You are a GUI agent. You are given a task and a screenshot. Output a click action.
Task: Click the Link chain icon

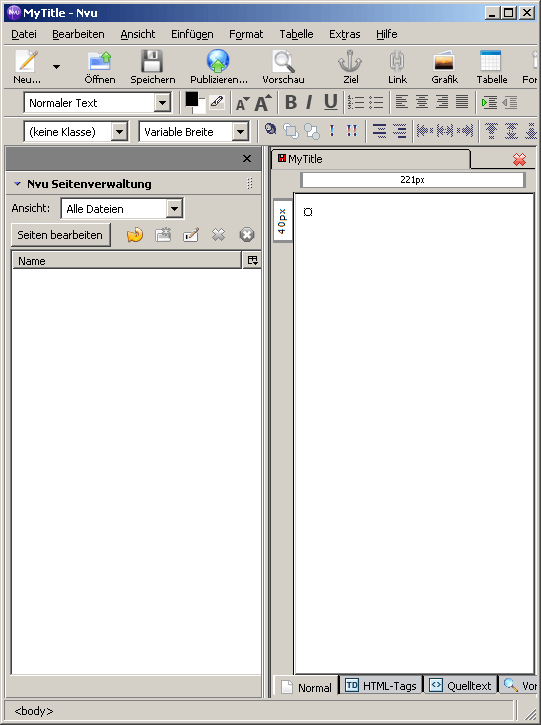point(397,61)
